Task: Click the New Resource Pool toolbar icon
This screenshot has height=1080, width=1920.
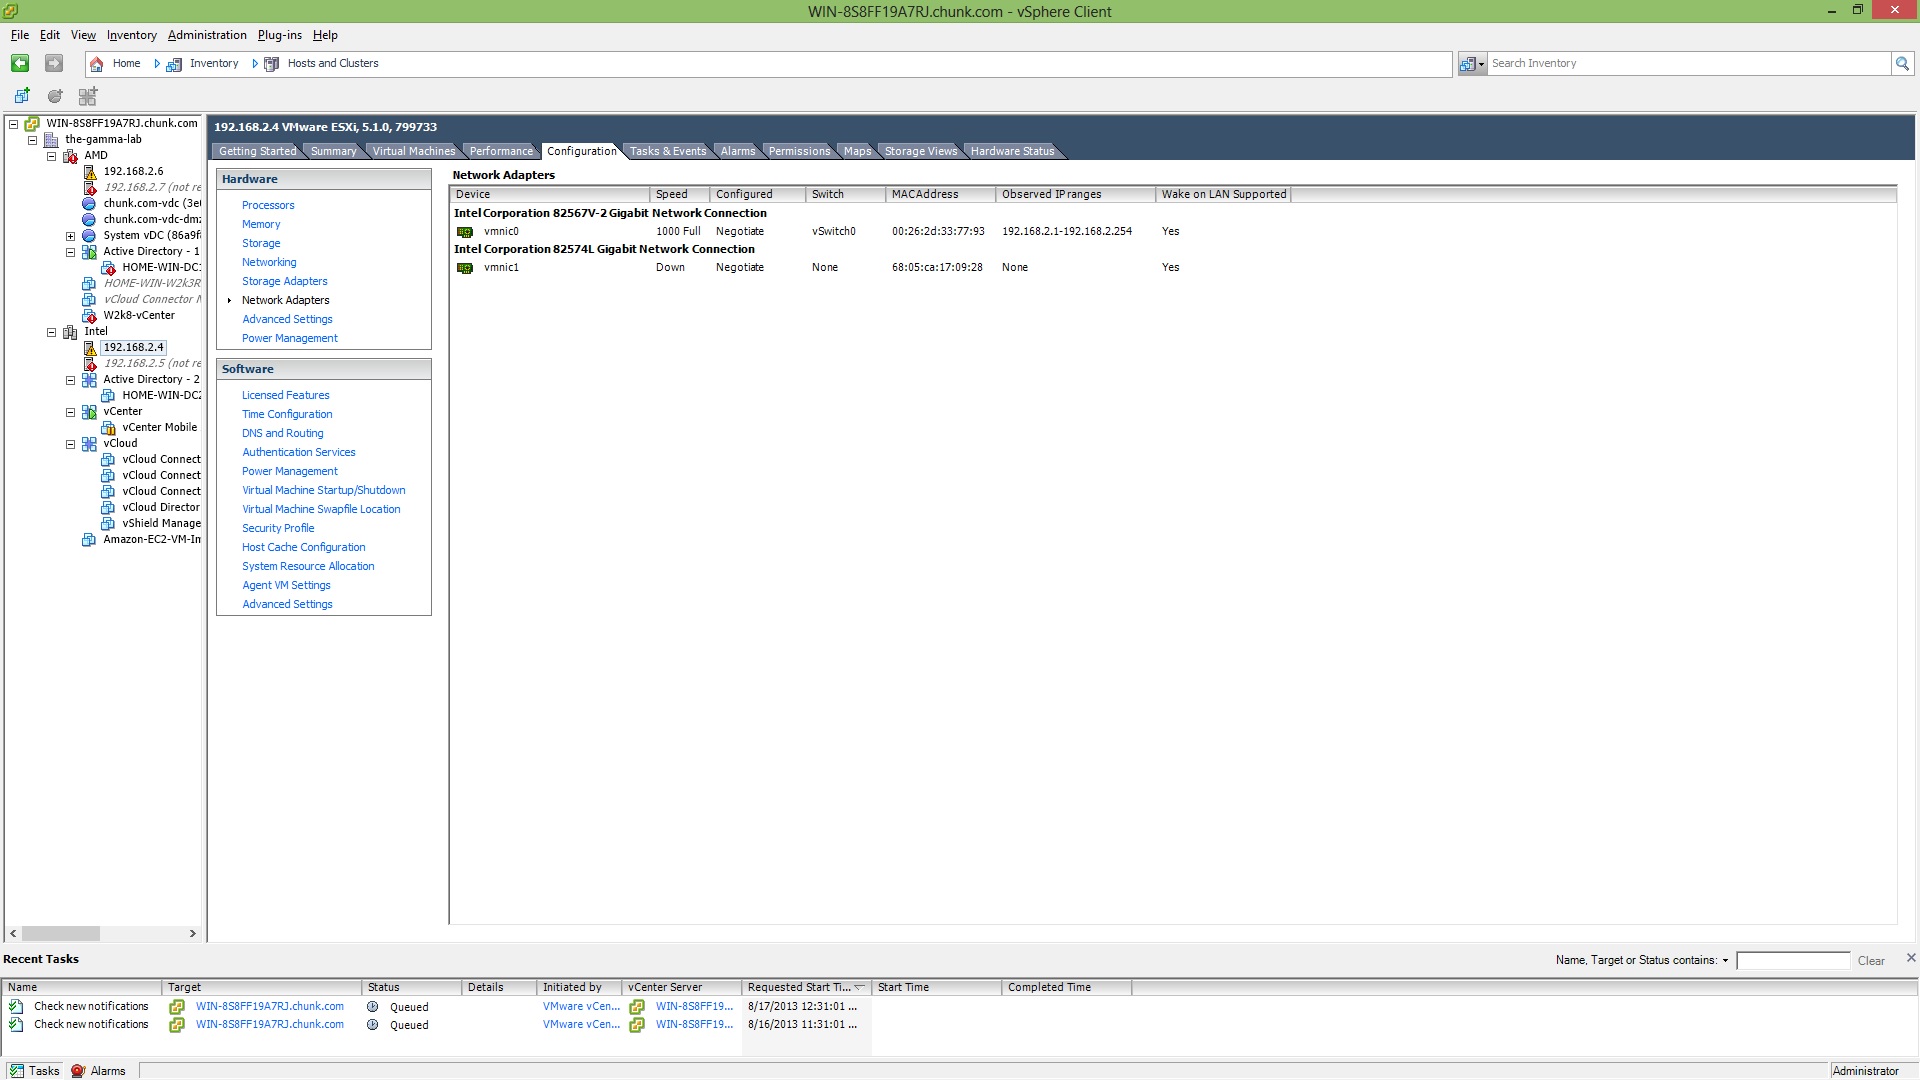Action: 55,96
